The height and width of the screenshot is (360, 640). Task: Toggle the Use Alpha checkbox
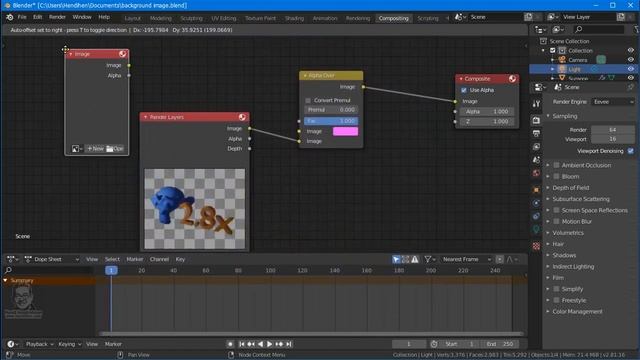464,90
